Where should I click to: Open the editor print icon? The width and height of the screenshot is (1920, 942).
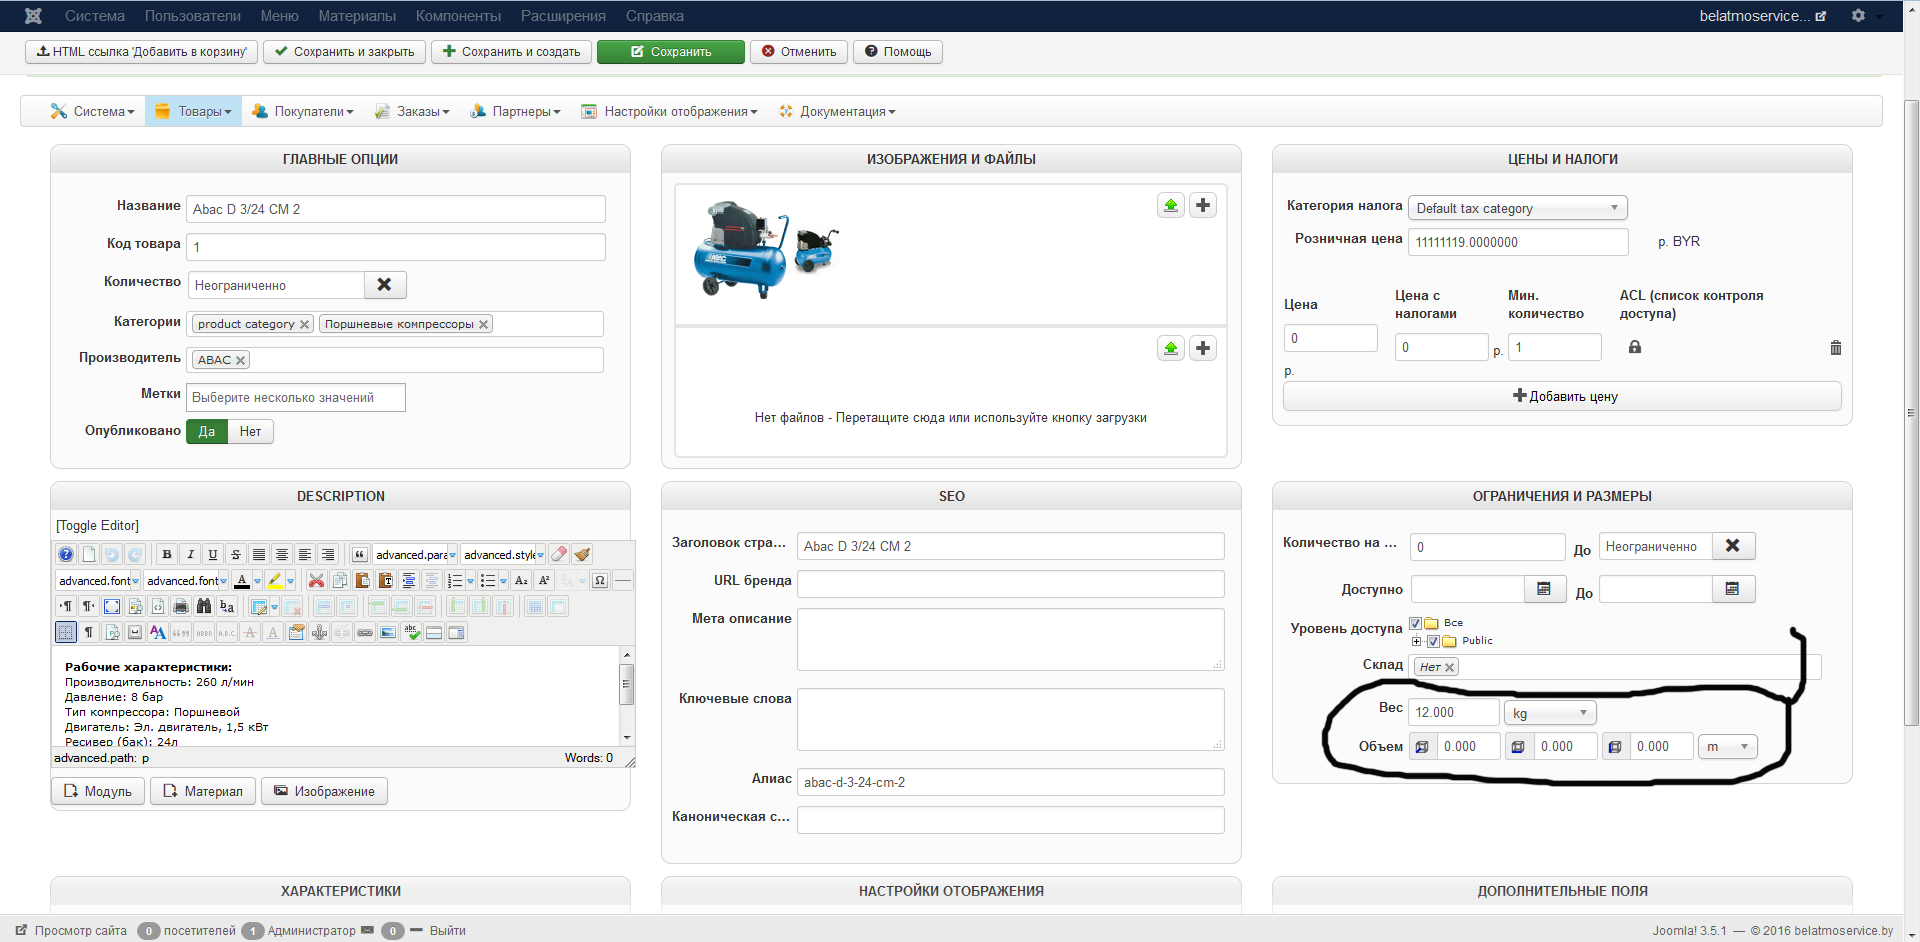(x=181, y=607)
